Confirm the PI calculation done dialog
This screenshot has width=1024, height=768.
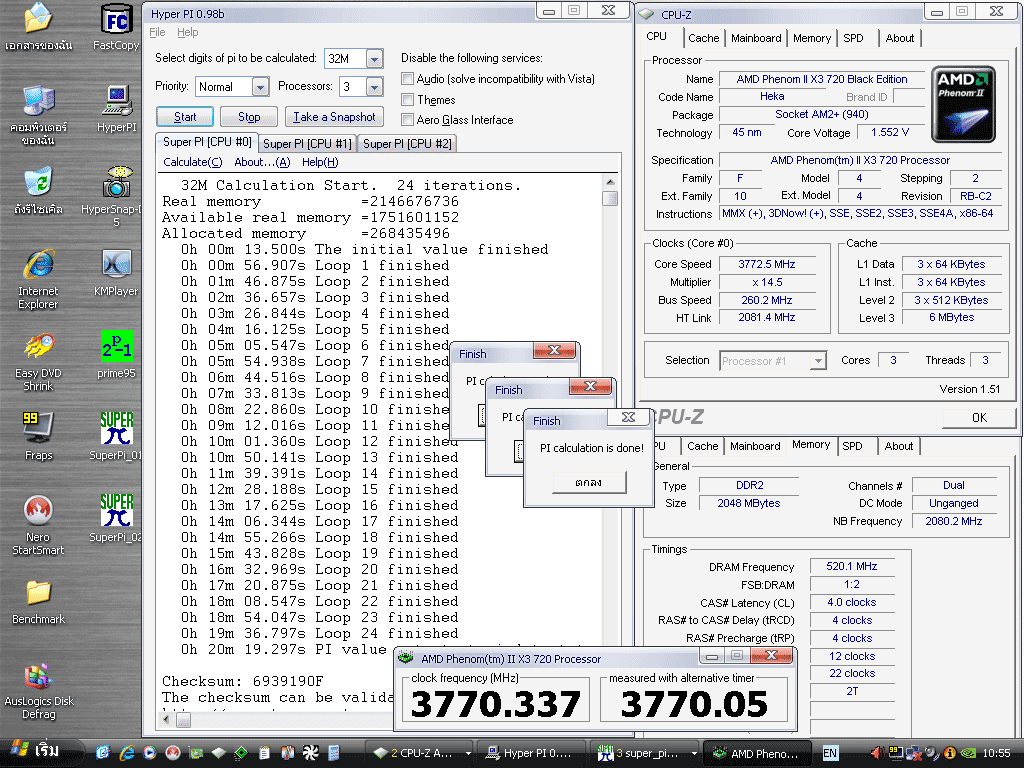tap(589, 482)
